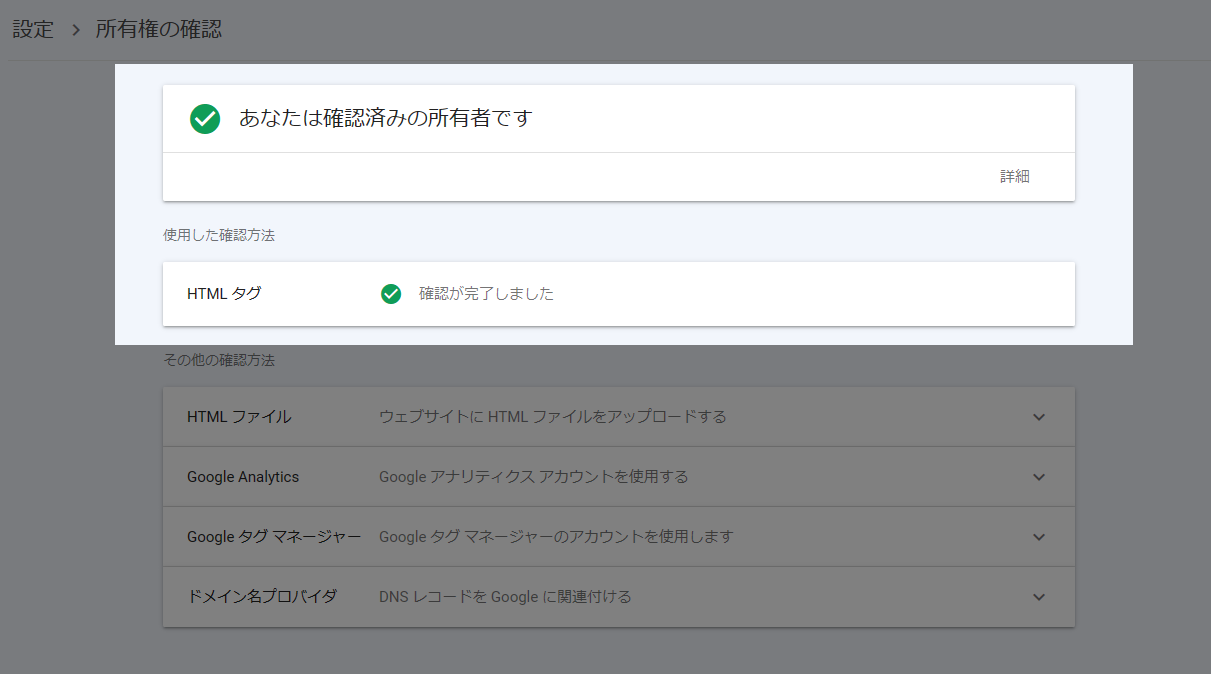The height and width of the screenshot is (674, 1211).
Task: Choose the Google タグ マネージャー method label
Action: click(273, 537)
